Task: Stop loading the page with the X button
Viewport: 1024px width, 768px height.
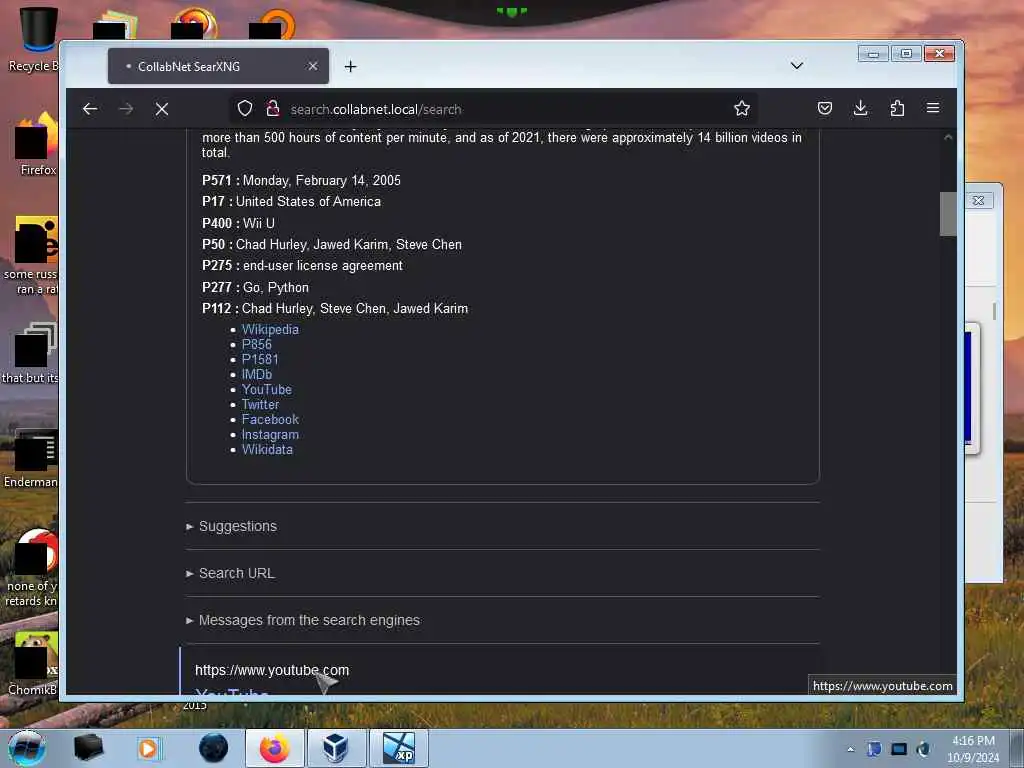Action: 162,109
